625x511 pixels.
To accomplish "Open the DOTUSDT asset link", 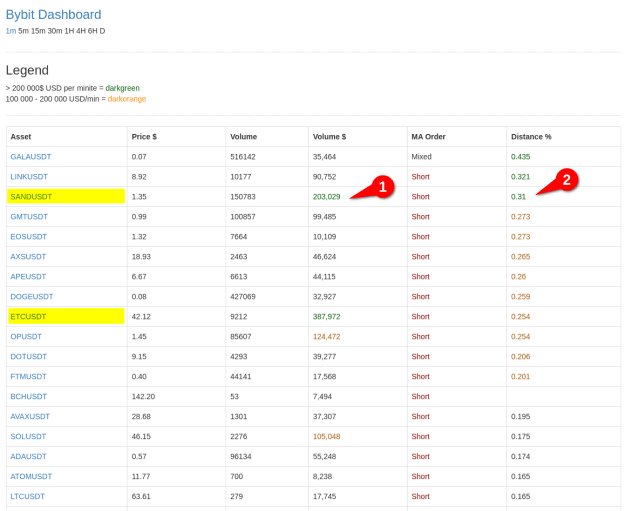I will 29,356.
